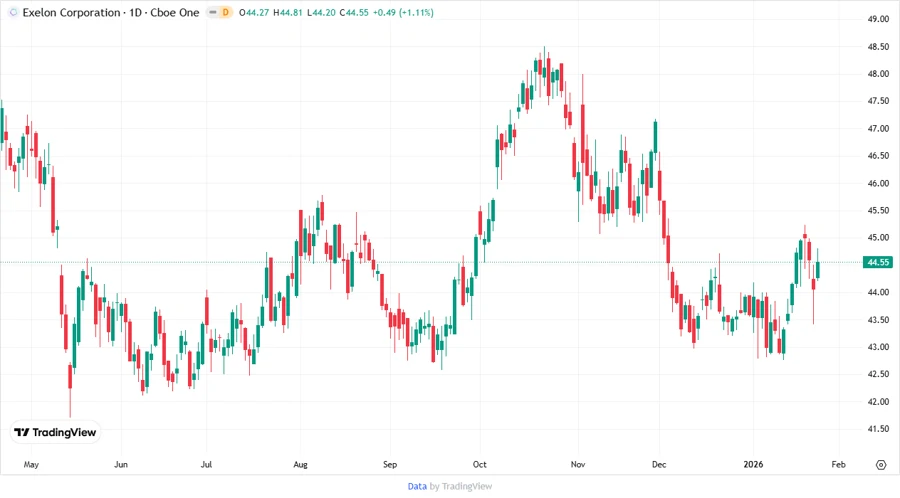Click the 2026 label on time axis
This screenshot has width=900, height=498.
(753, 465)
